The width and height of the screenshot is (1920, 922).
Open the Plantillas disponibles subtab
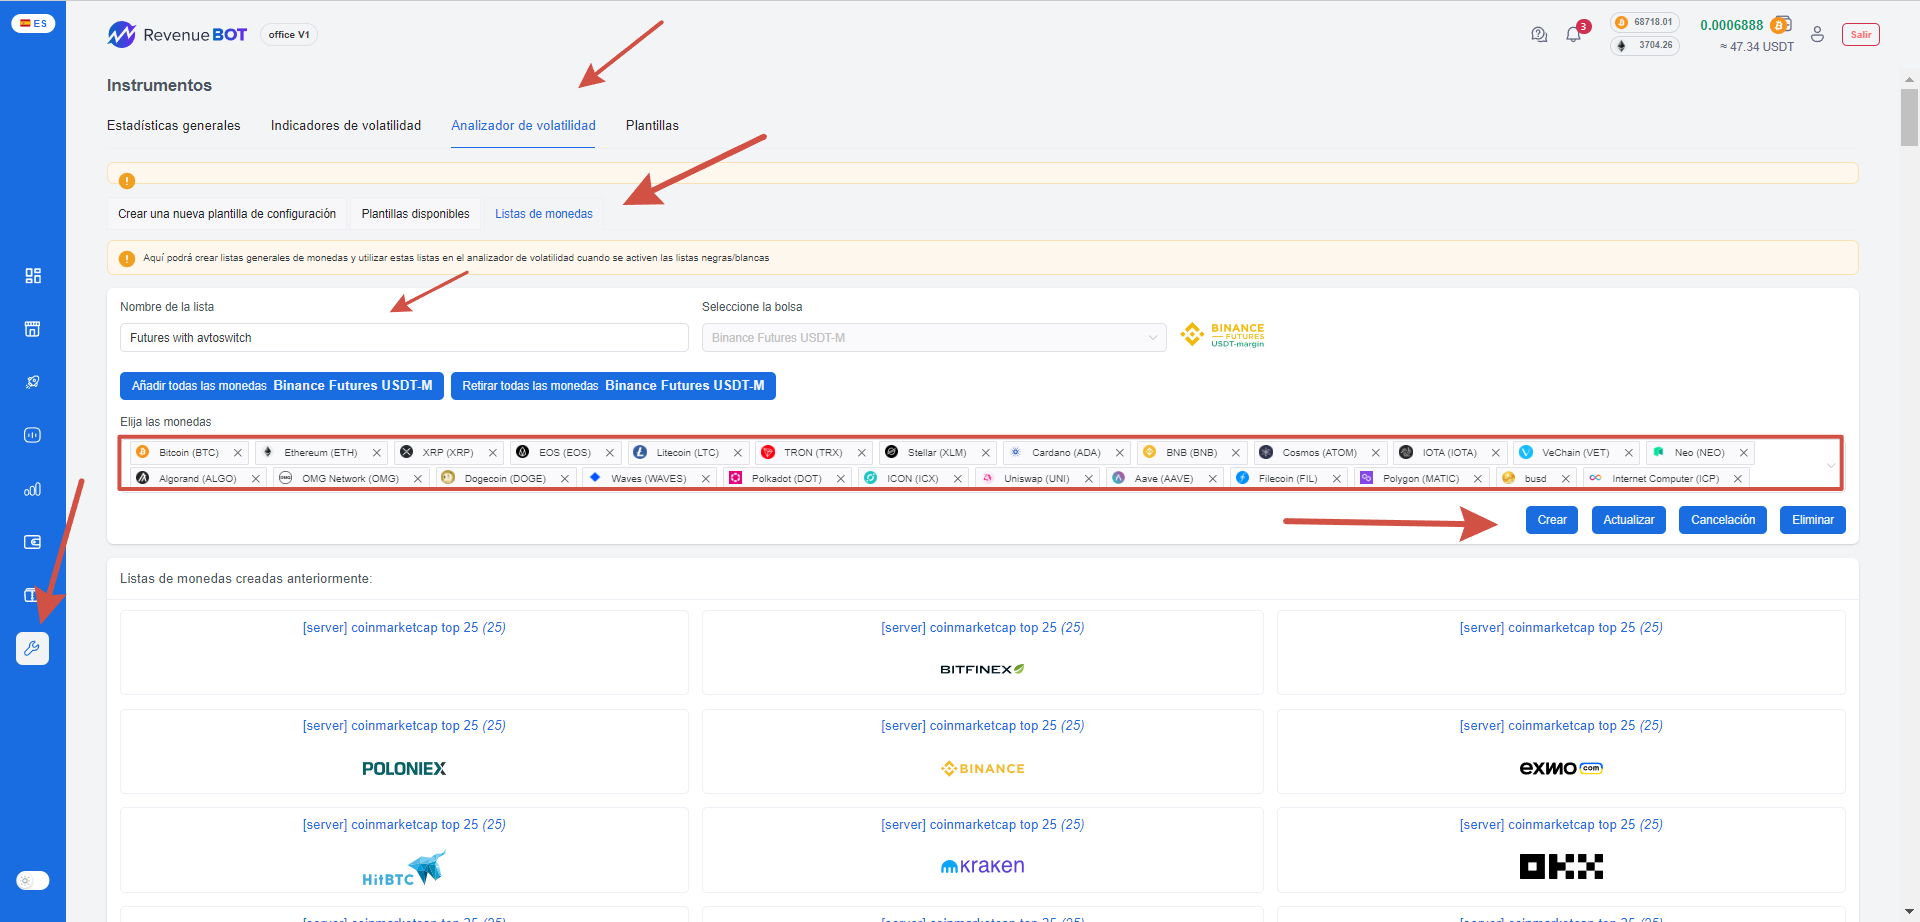(415, 214)
